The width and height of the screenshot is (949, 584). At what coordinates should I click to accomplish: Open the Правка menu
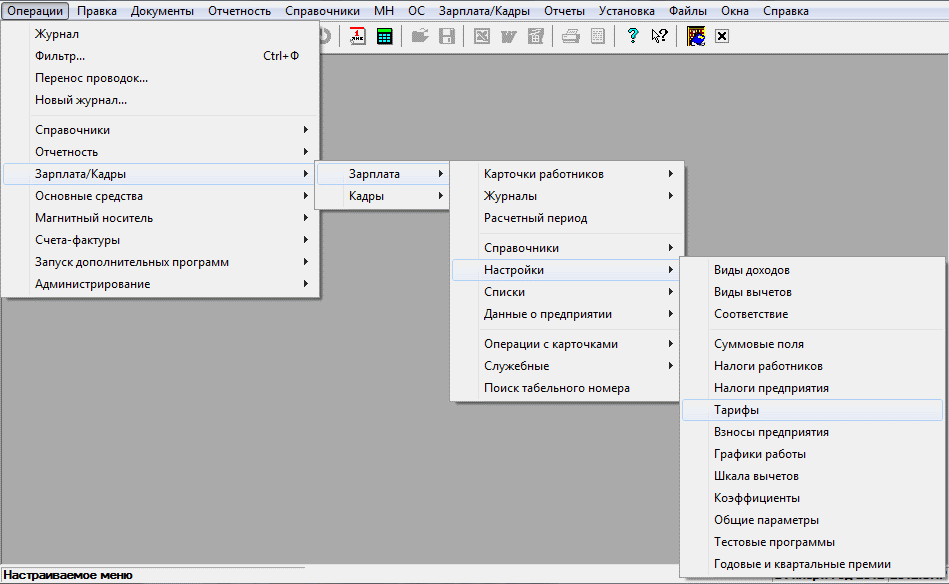[x=97, y=11]
